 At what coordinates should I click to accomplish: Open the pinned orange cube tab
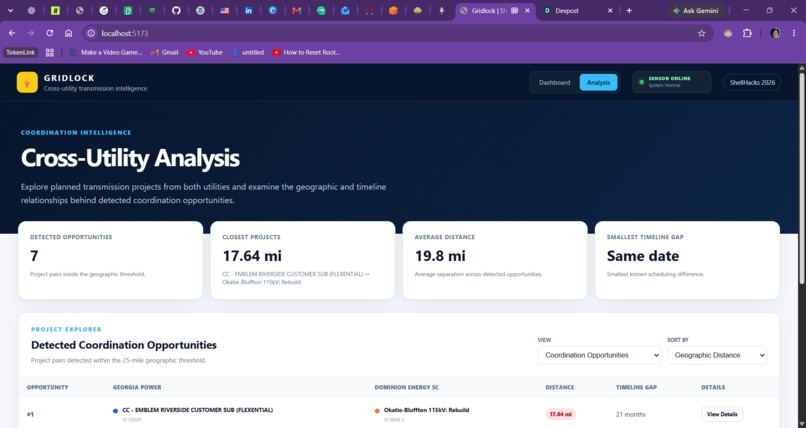click(393, 10)
